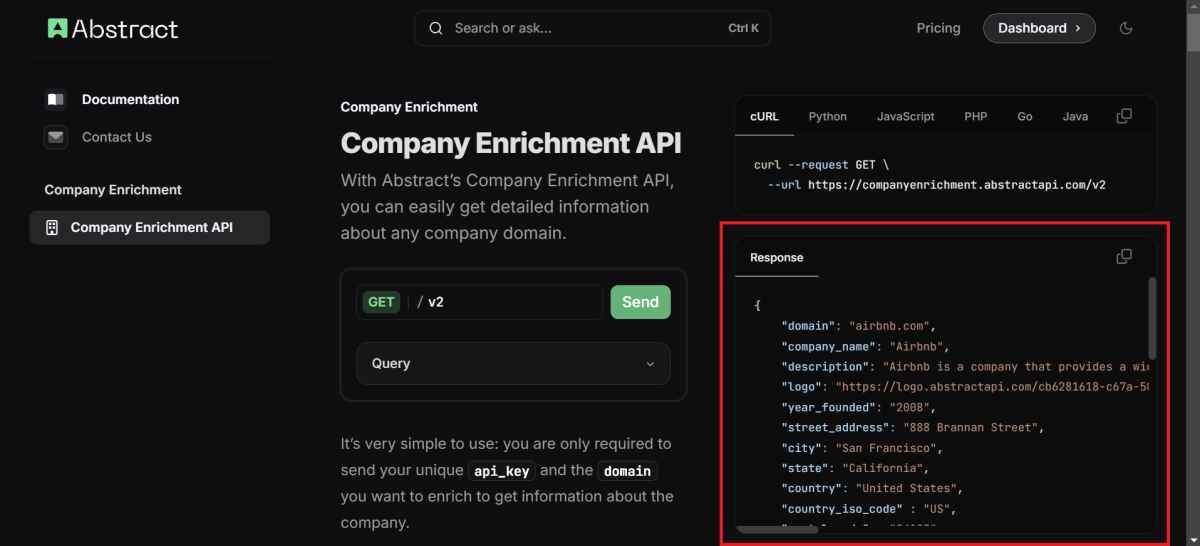Switch to the Python tab
The width and height of the screenshot is (1200, 546).
tap(828, 116)
